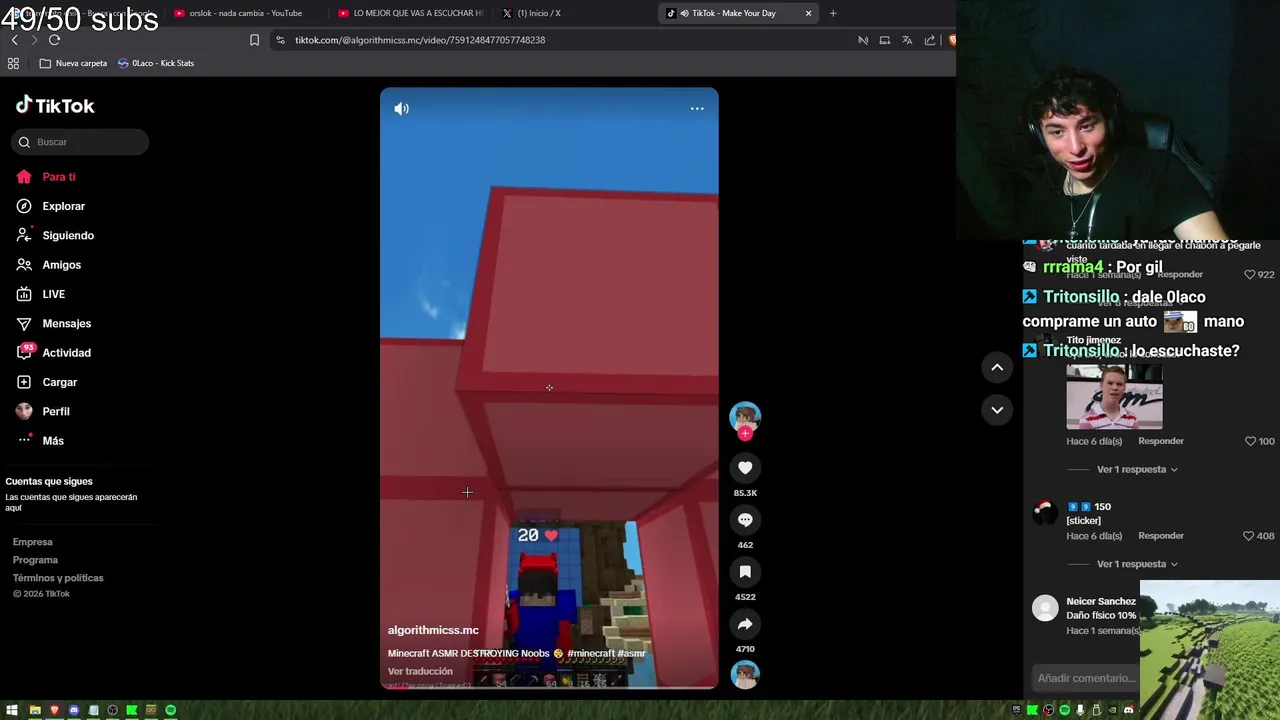Viewport: 1280px width, 720px height.
Task: Bookmark this page from the address bar
Action: pos(254,40)
